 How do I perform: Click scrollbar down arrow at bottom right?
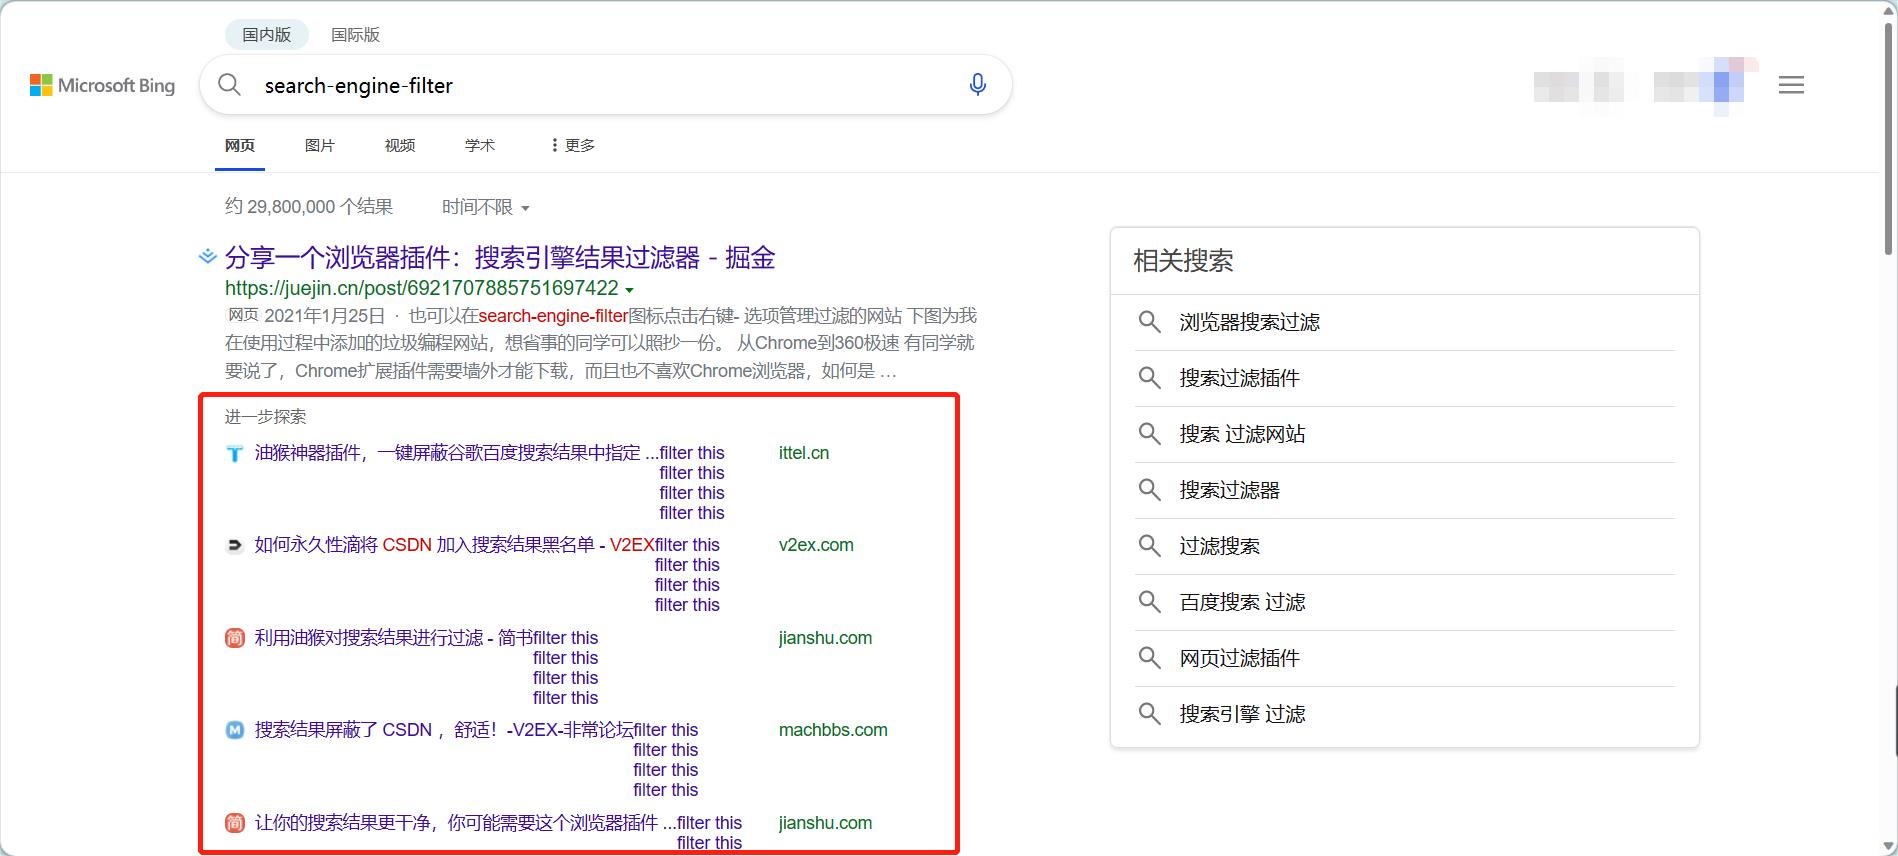tap(1889, 847)
